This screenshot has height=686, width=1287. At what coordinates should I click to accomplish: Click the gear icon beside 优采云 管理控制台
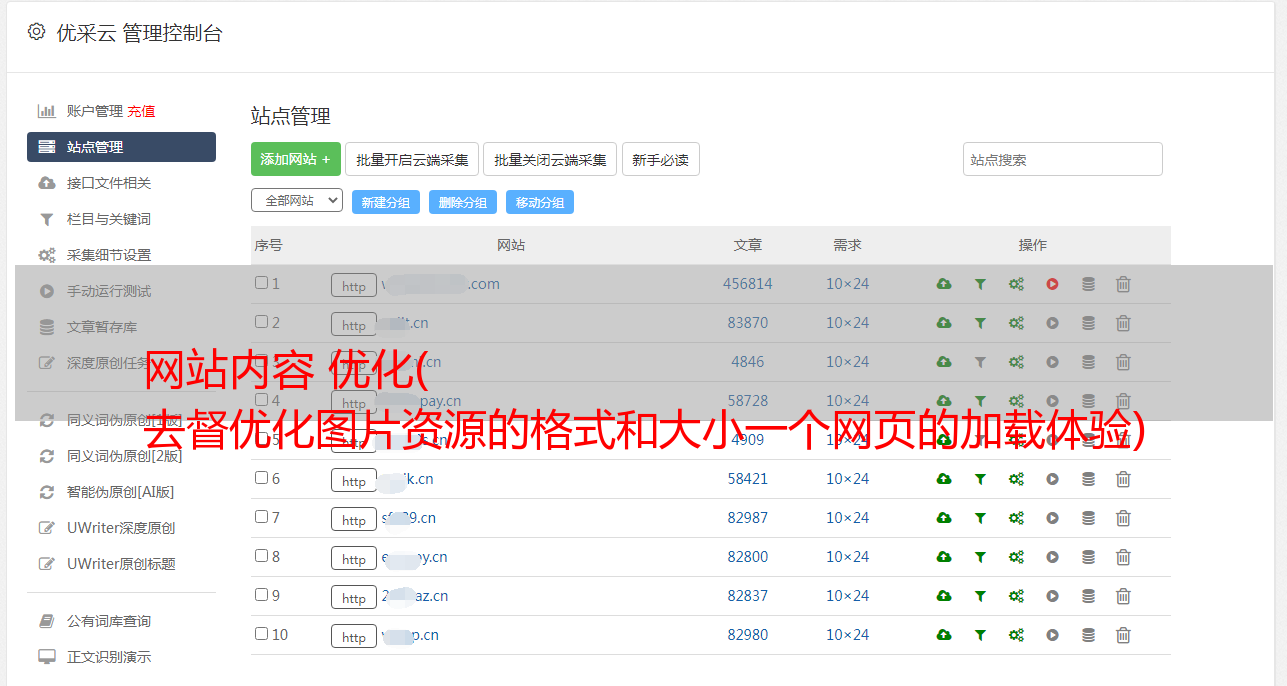[37, 32]
